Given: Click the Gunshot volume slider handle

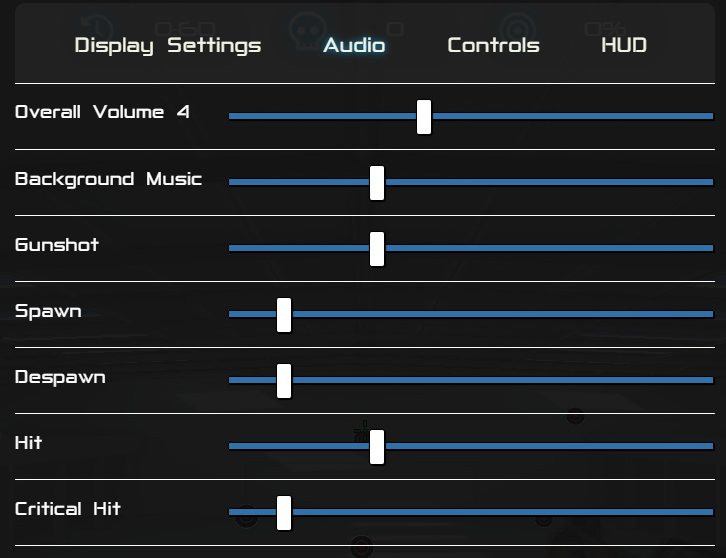Looking at the screenshot, I should [377, 249].
